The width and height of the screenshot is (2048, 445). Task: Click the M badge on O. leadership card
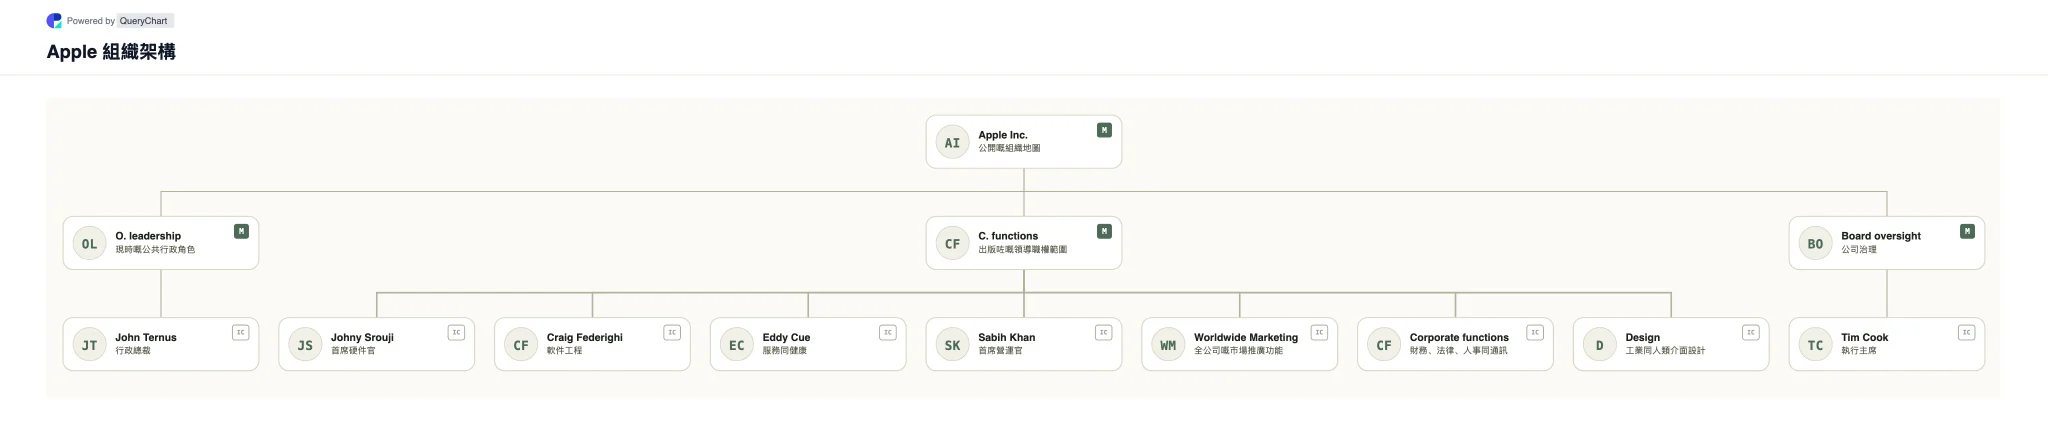click(x=241, y=231)
